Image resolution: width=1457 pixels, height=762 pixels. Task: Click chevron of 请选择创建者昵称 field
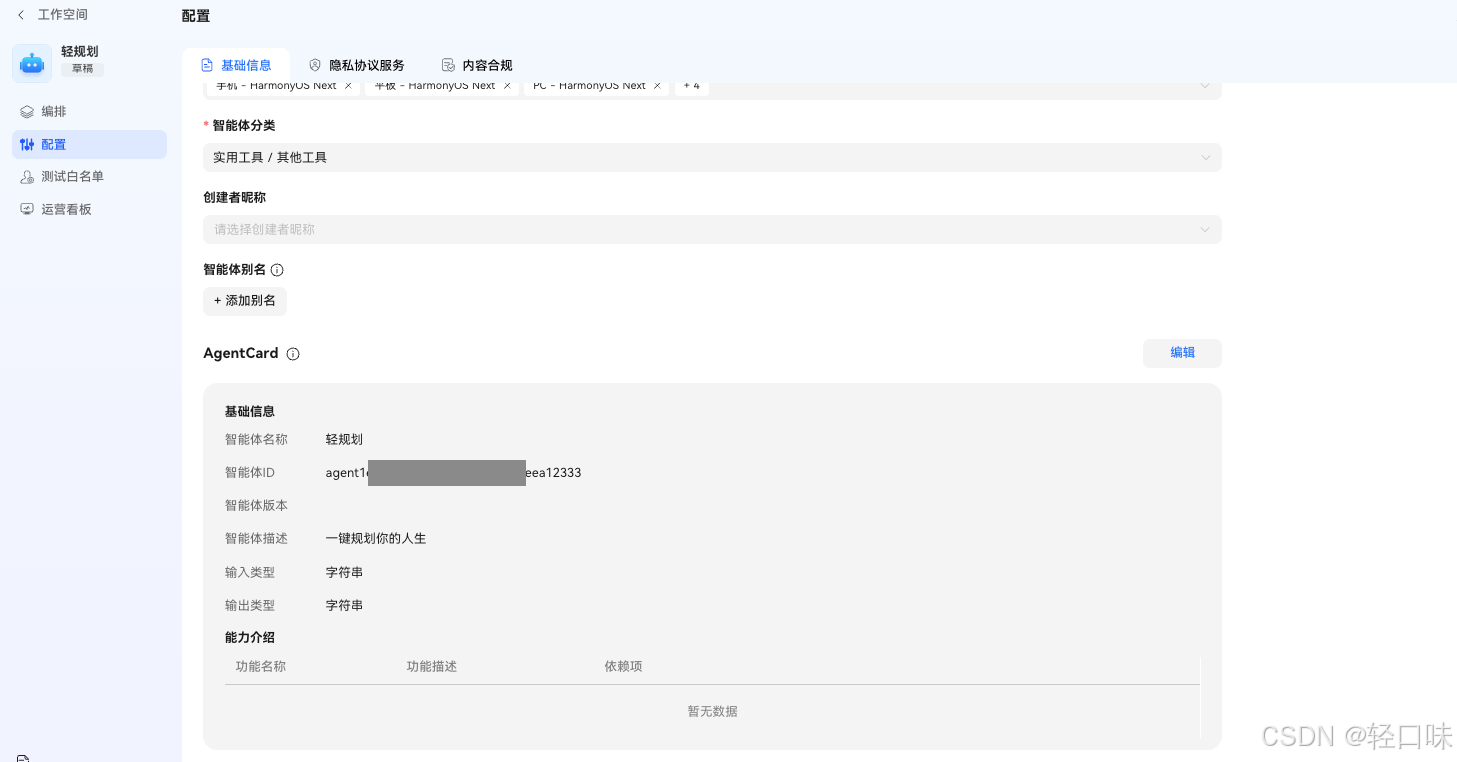(1205, 230)
